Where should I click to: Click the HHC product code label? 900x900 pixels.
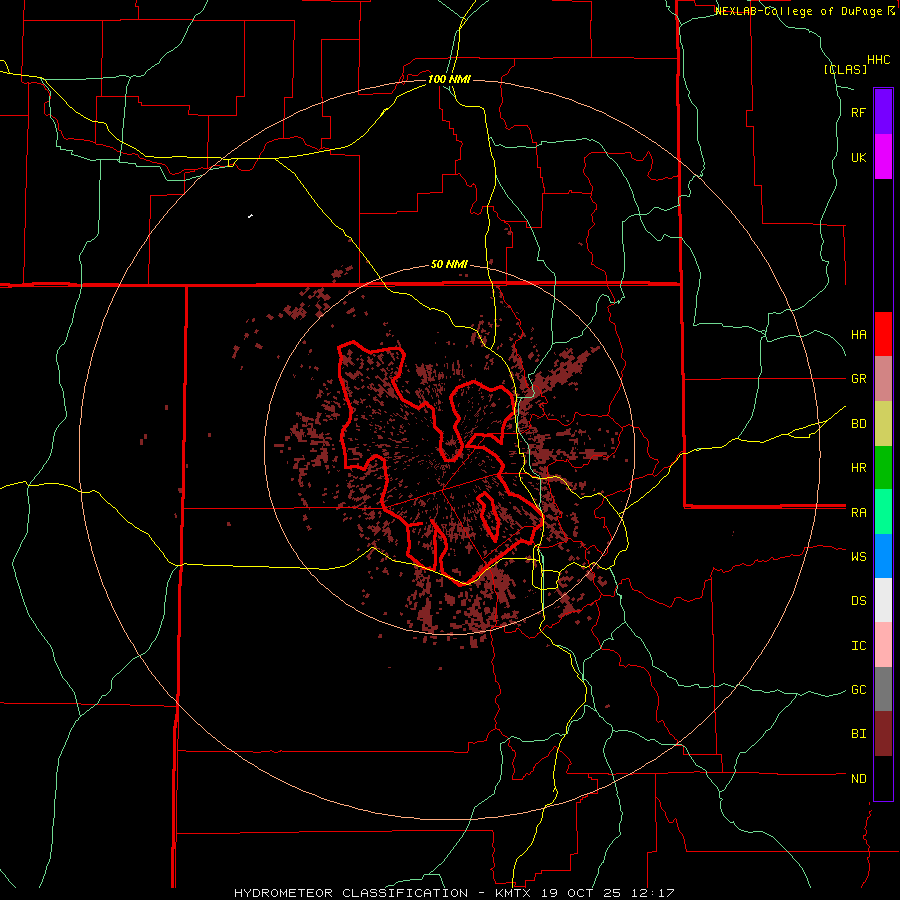click(x=878, y=60)
